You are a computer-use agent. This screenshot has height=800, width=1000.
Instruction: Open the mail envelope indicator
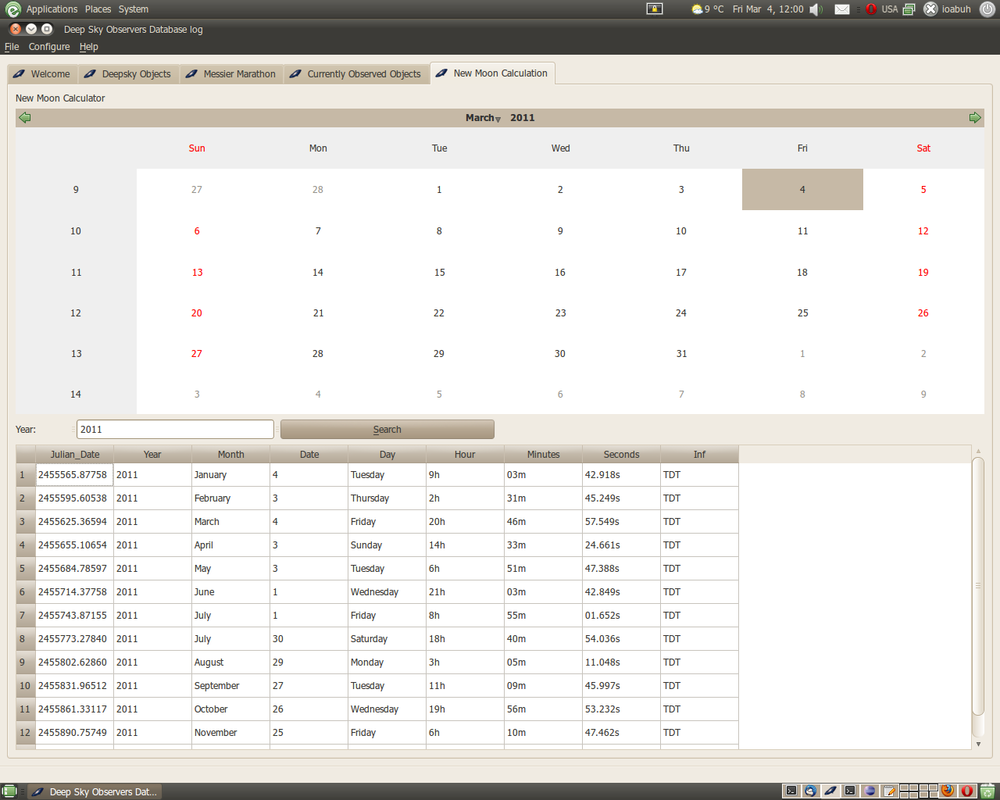(842, 9)
